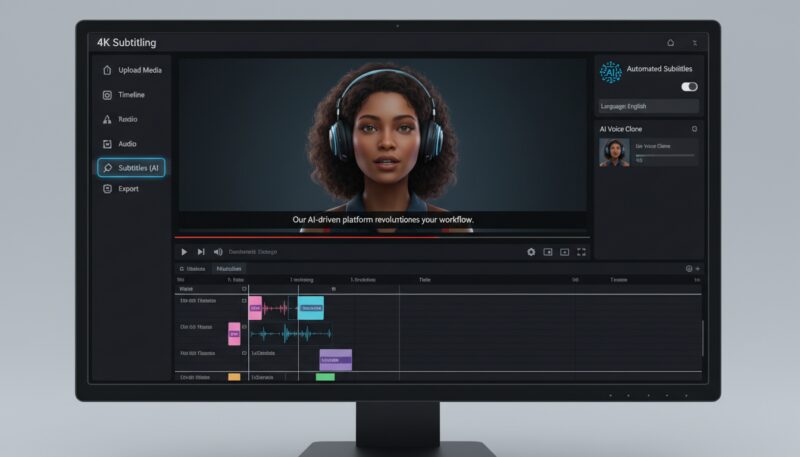
Task: Select the voice clone avatar thumbnail
Action: (614, 153)
